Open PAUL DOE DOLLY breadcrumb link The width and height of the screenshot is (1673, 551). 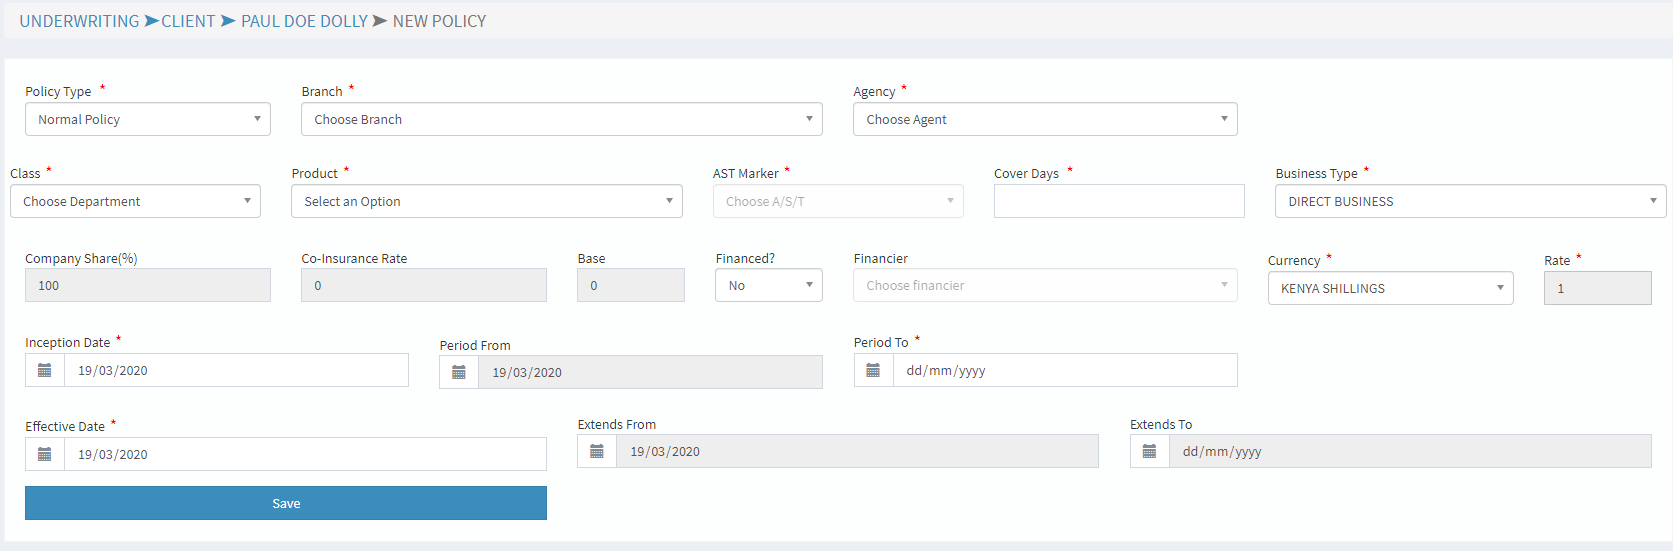(x=304, y=21)
